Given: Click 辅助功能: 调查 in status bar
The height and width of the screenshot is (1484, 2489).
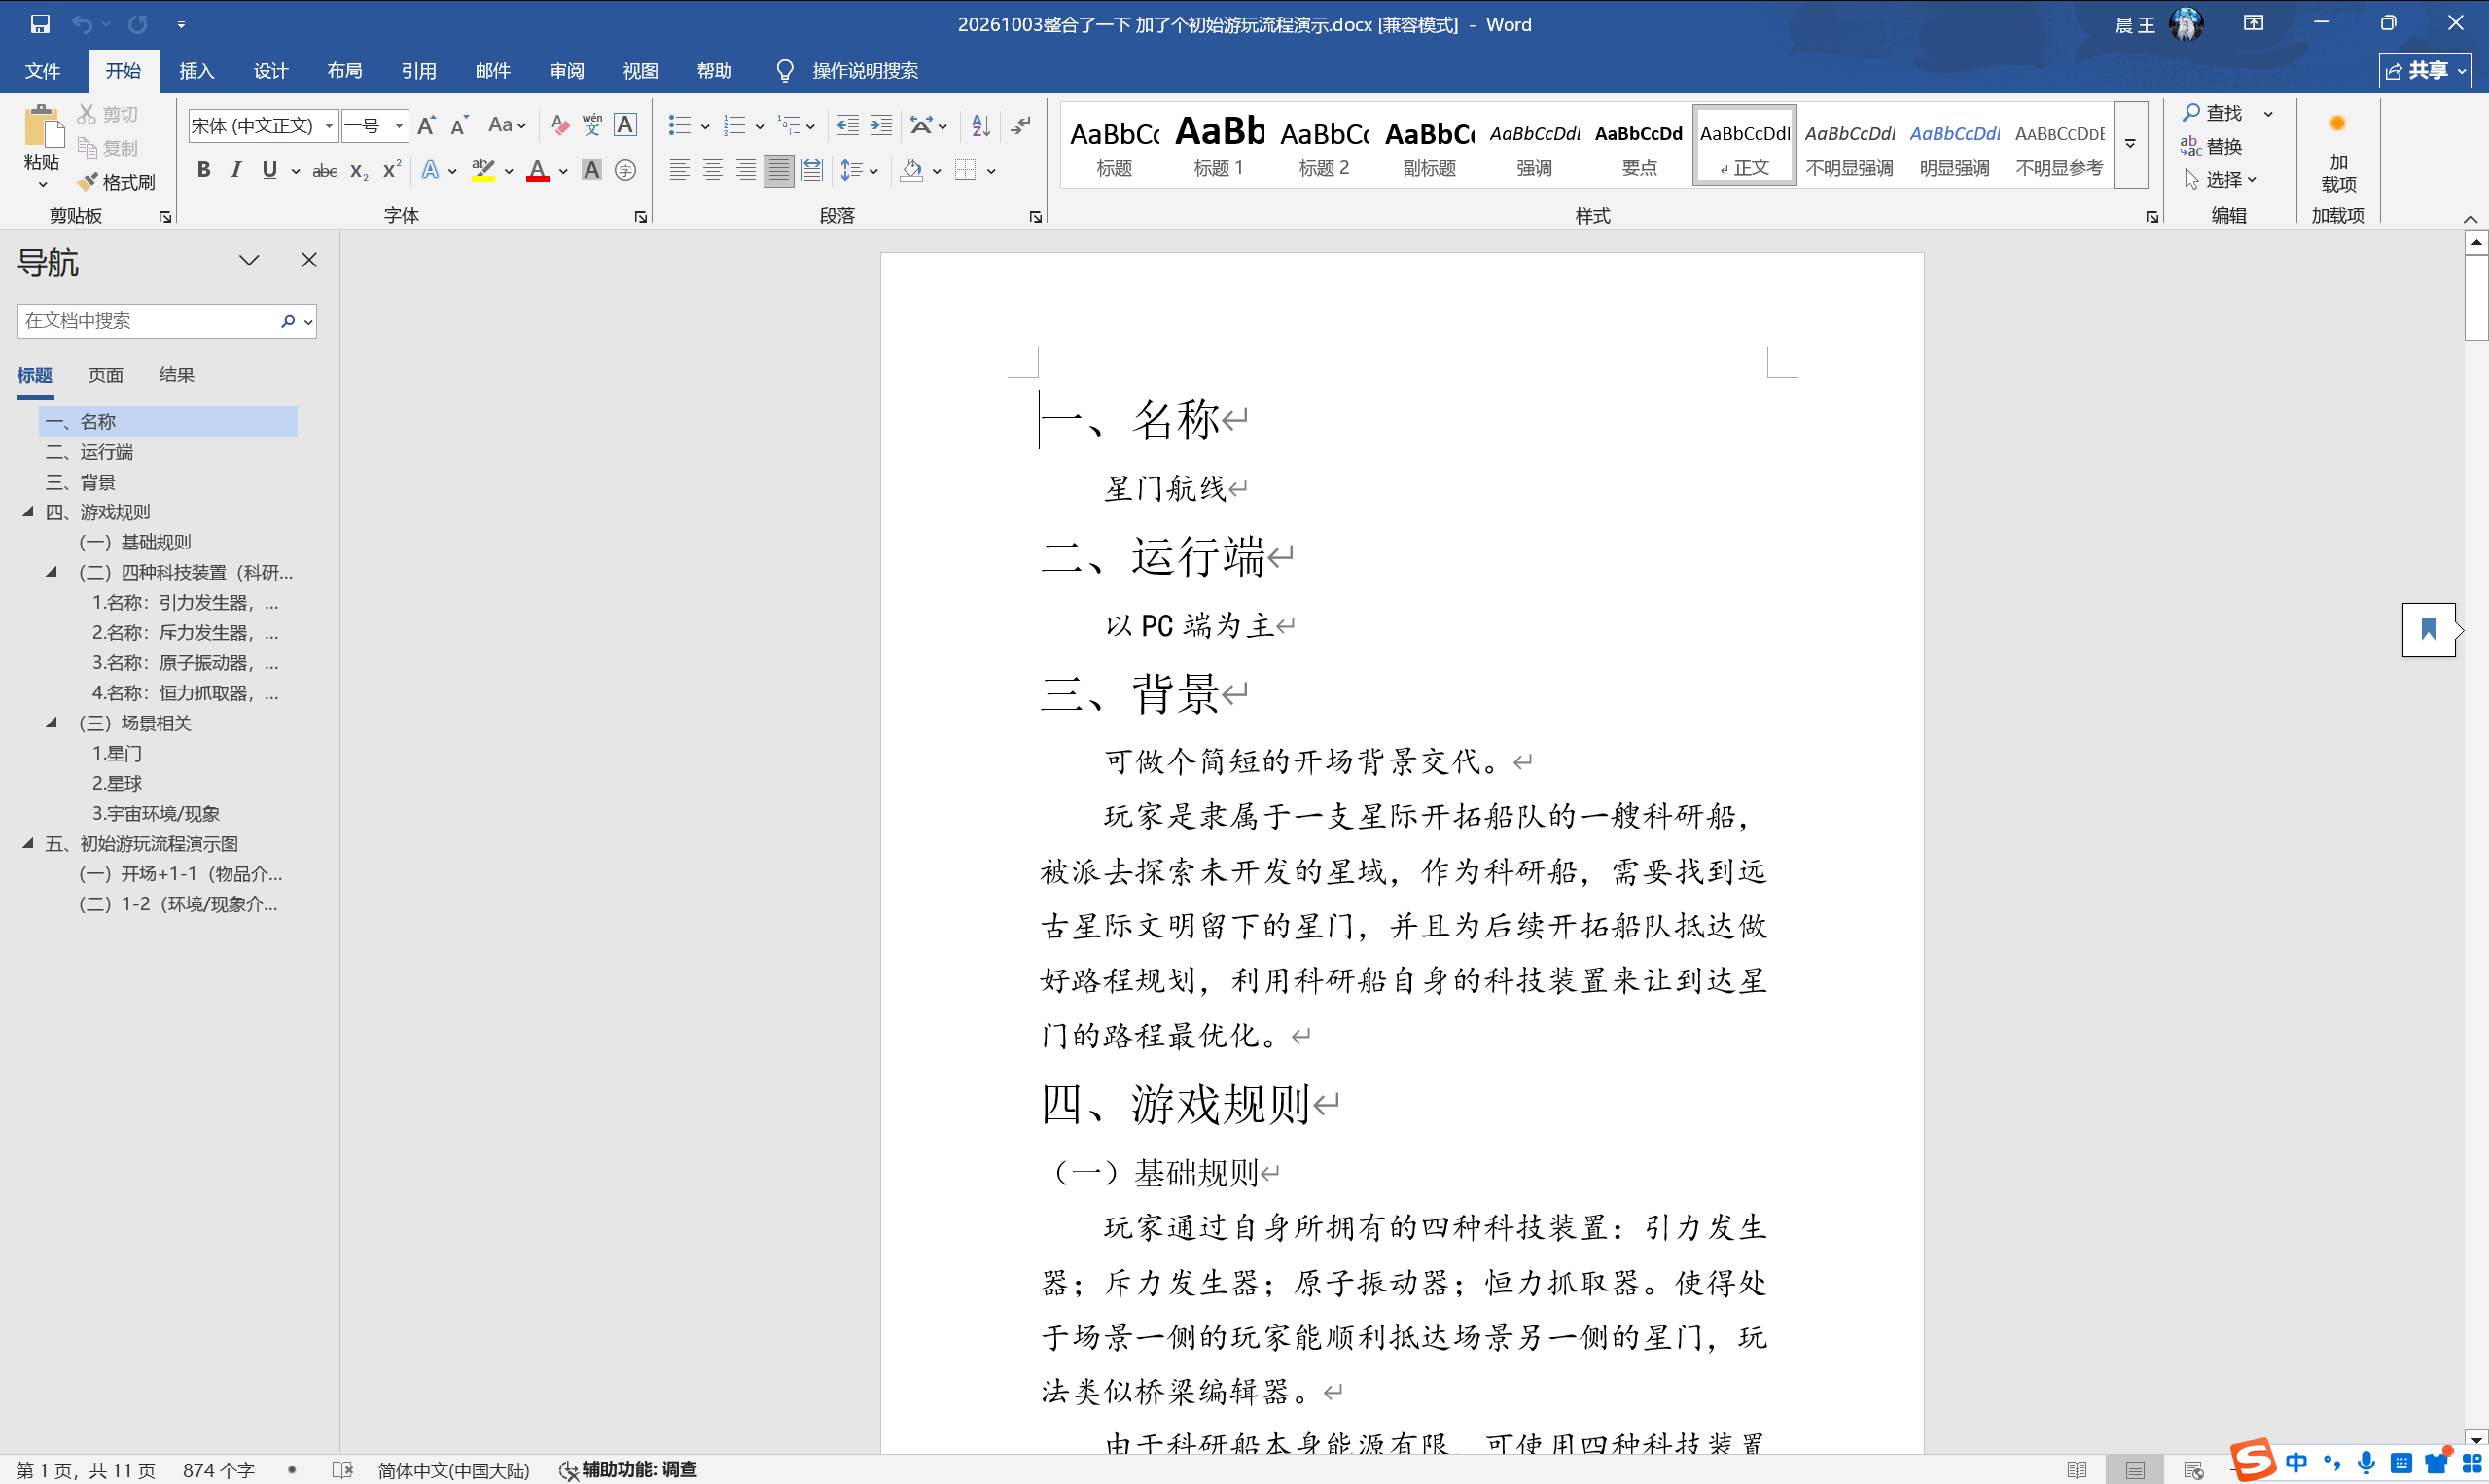Looking at the screenshot, I should point(628,1469).
